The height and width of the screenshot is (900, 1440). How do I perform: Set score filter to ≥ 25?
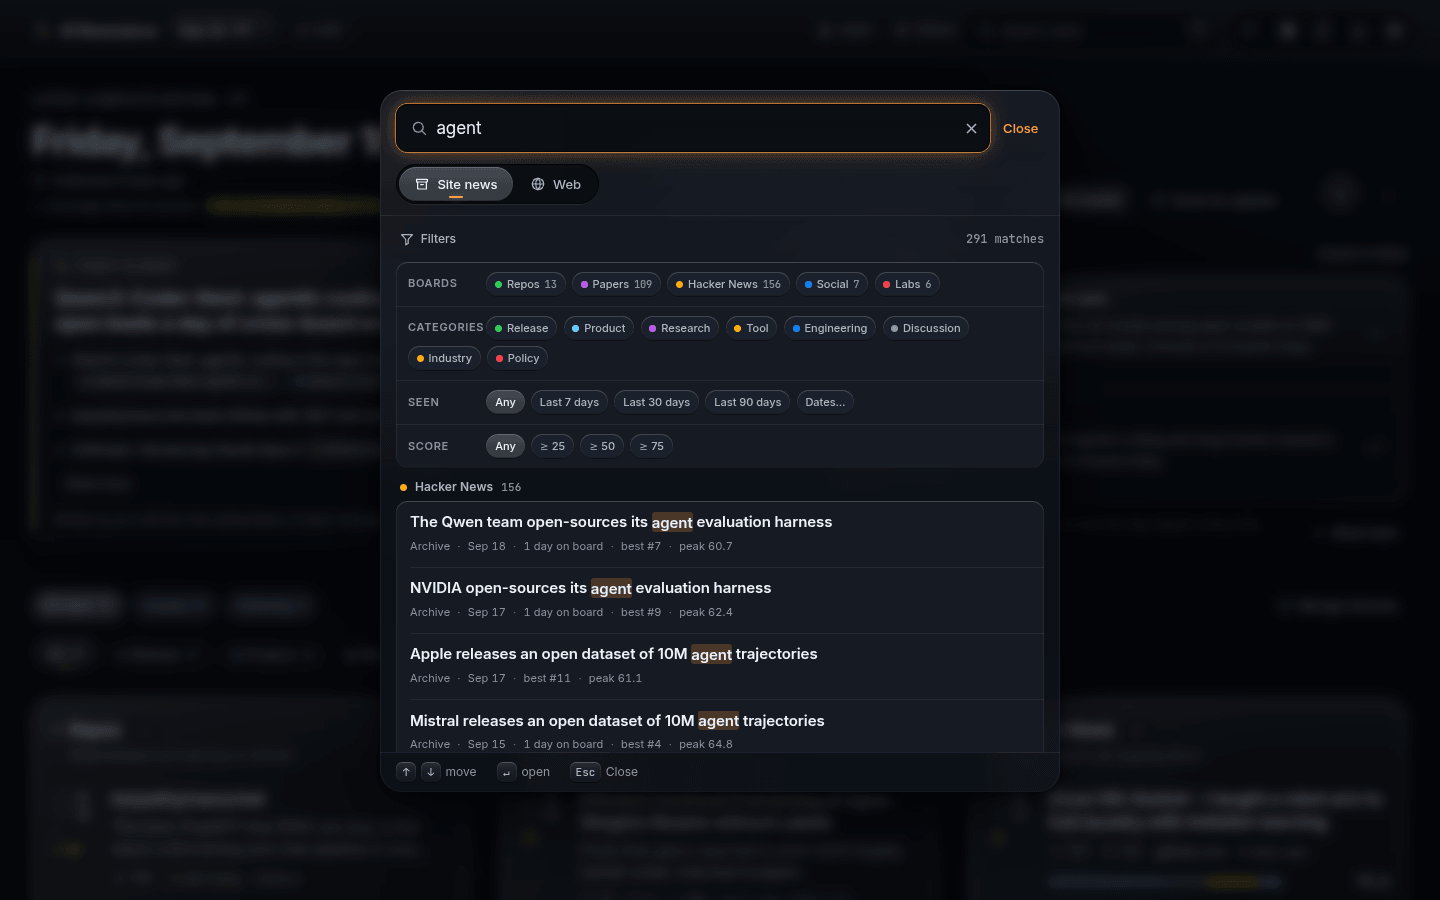(552, 446)
